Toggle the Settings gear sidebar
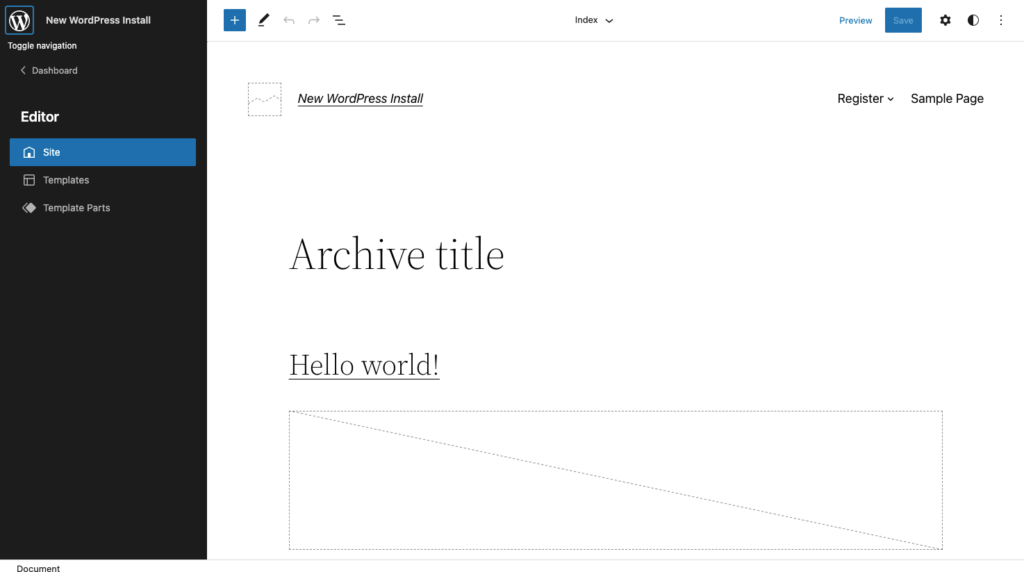The height and width of the screenshot is (572, 1024). [x=945, y=20]
